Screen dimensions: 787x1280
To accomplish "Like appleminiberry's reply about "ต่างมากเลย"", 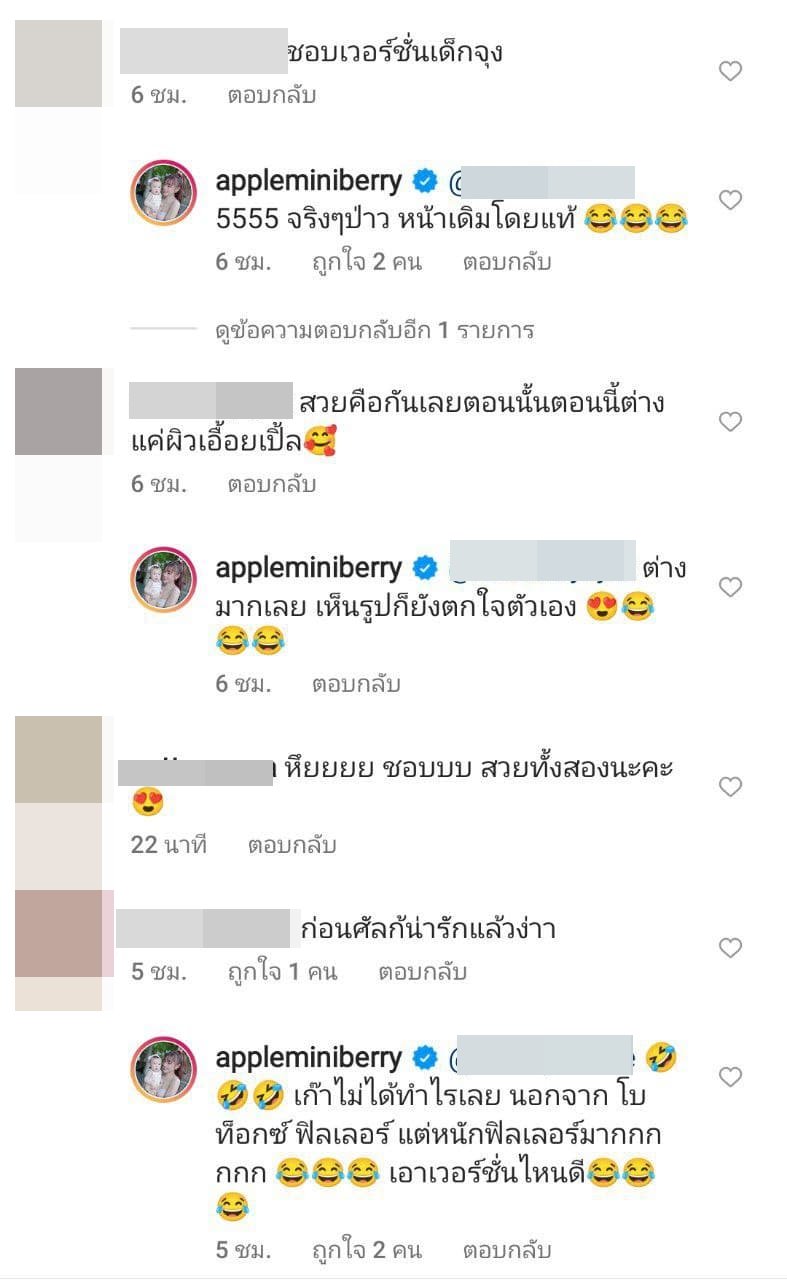I will pos(731,587).
